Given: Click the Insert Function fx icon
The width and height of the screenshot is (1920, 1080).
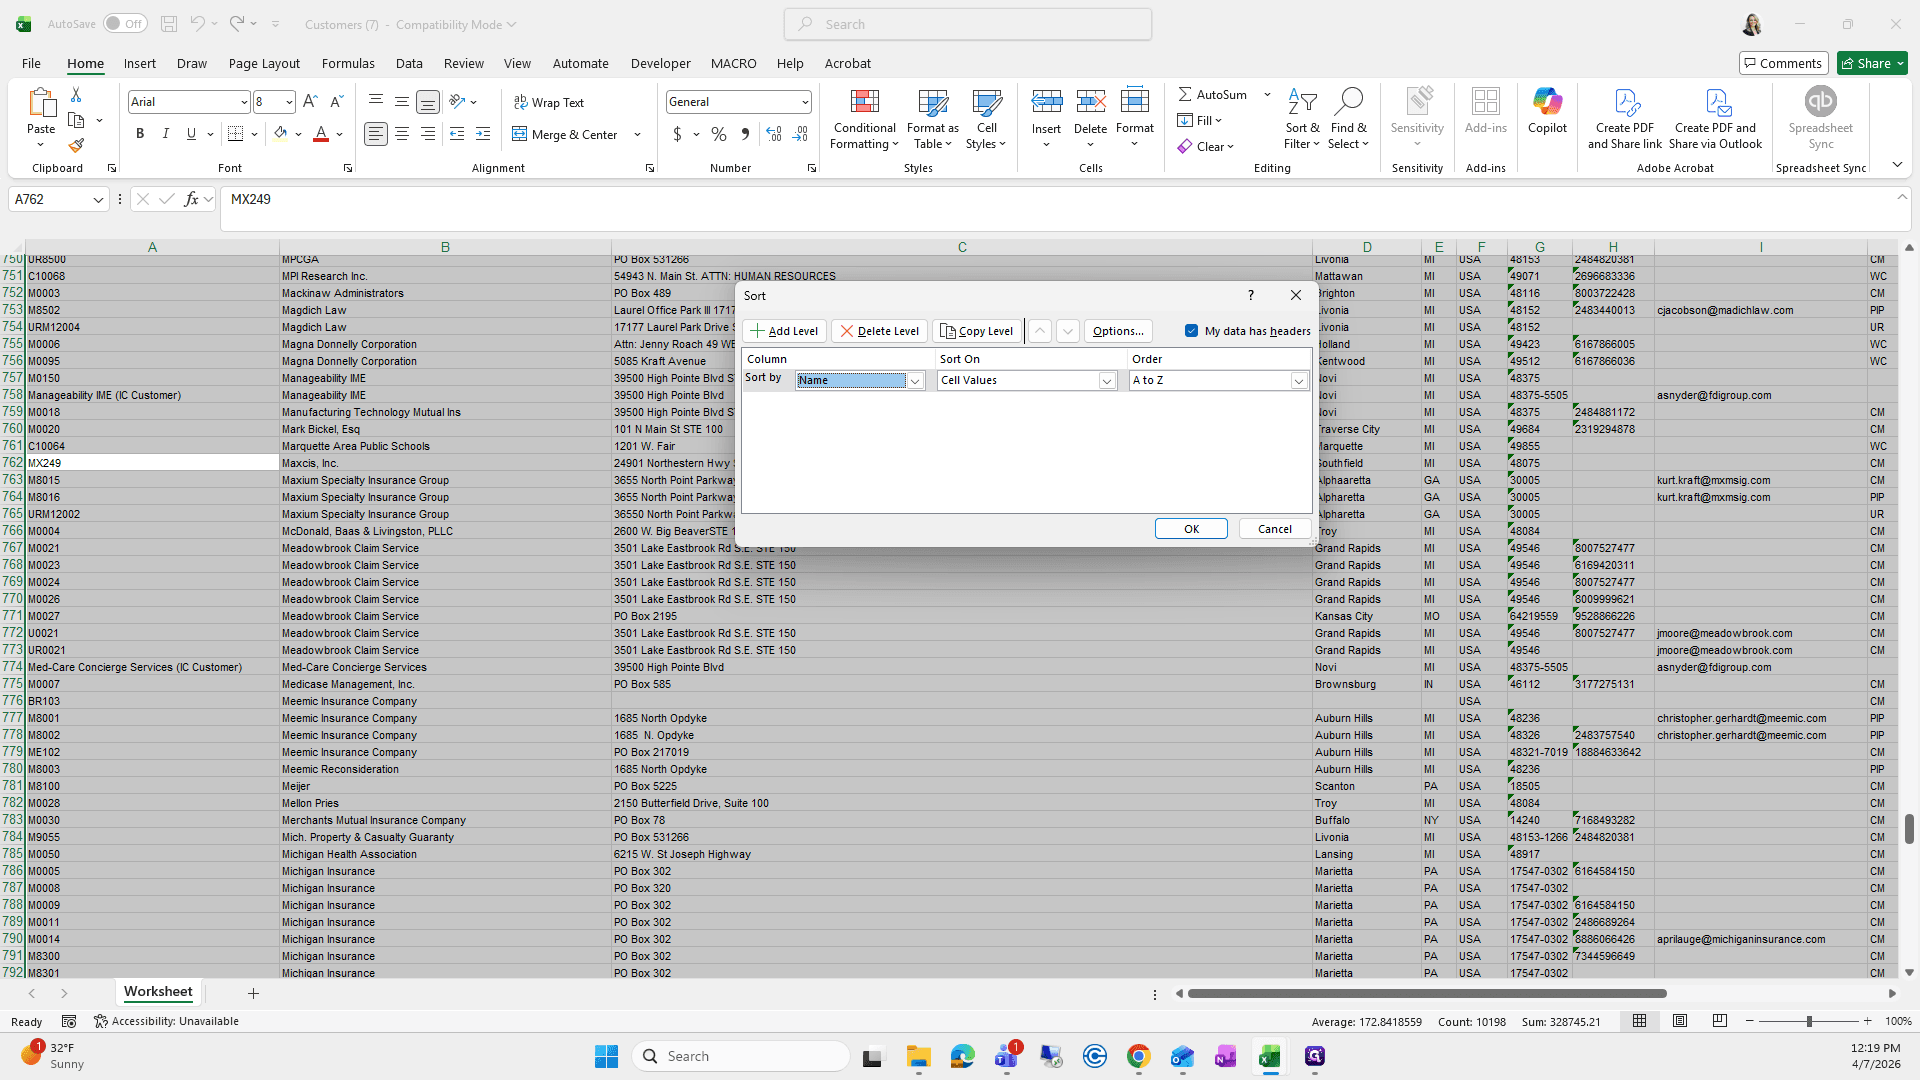Looking at the screenshot, I should (x=191, y=199).
